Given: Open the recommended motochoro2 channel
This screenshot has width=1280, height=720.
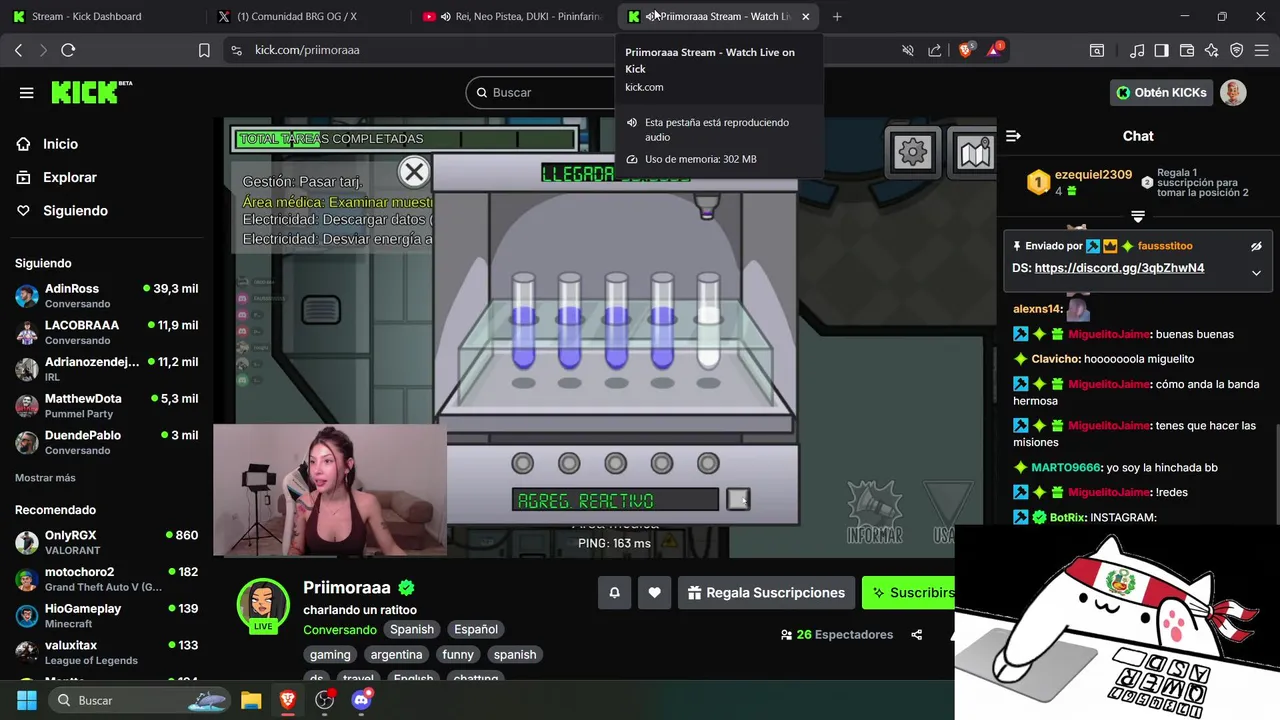Looking at the screenshot, I should pyautogui.click(x=107, y=579).
